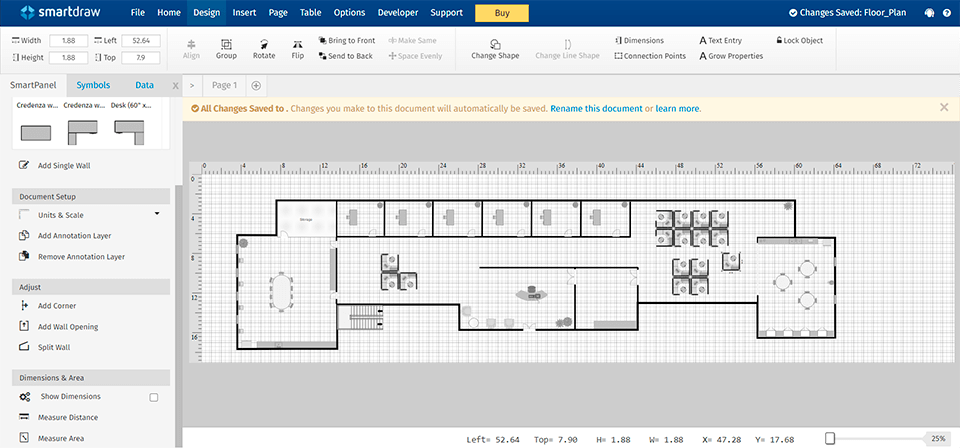Add a new page with plus icon

pyautogui.click(x=256, y=86)
